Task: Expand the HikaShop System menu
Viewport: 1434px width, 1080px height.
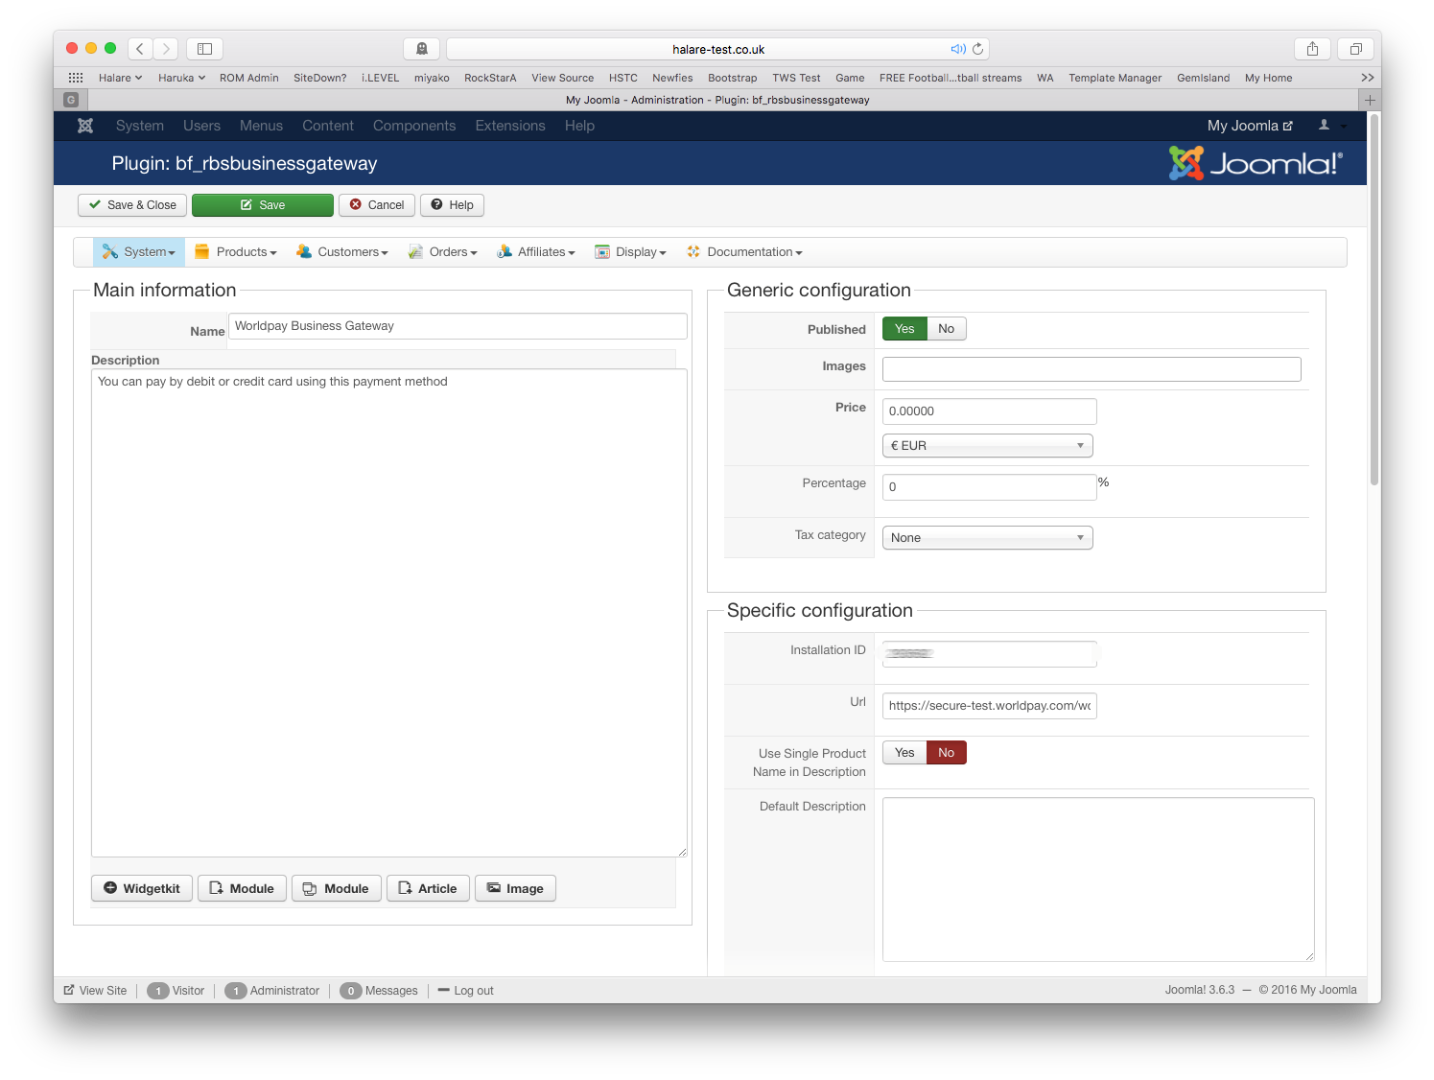Action: click(x=139, y=252)
